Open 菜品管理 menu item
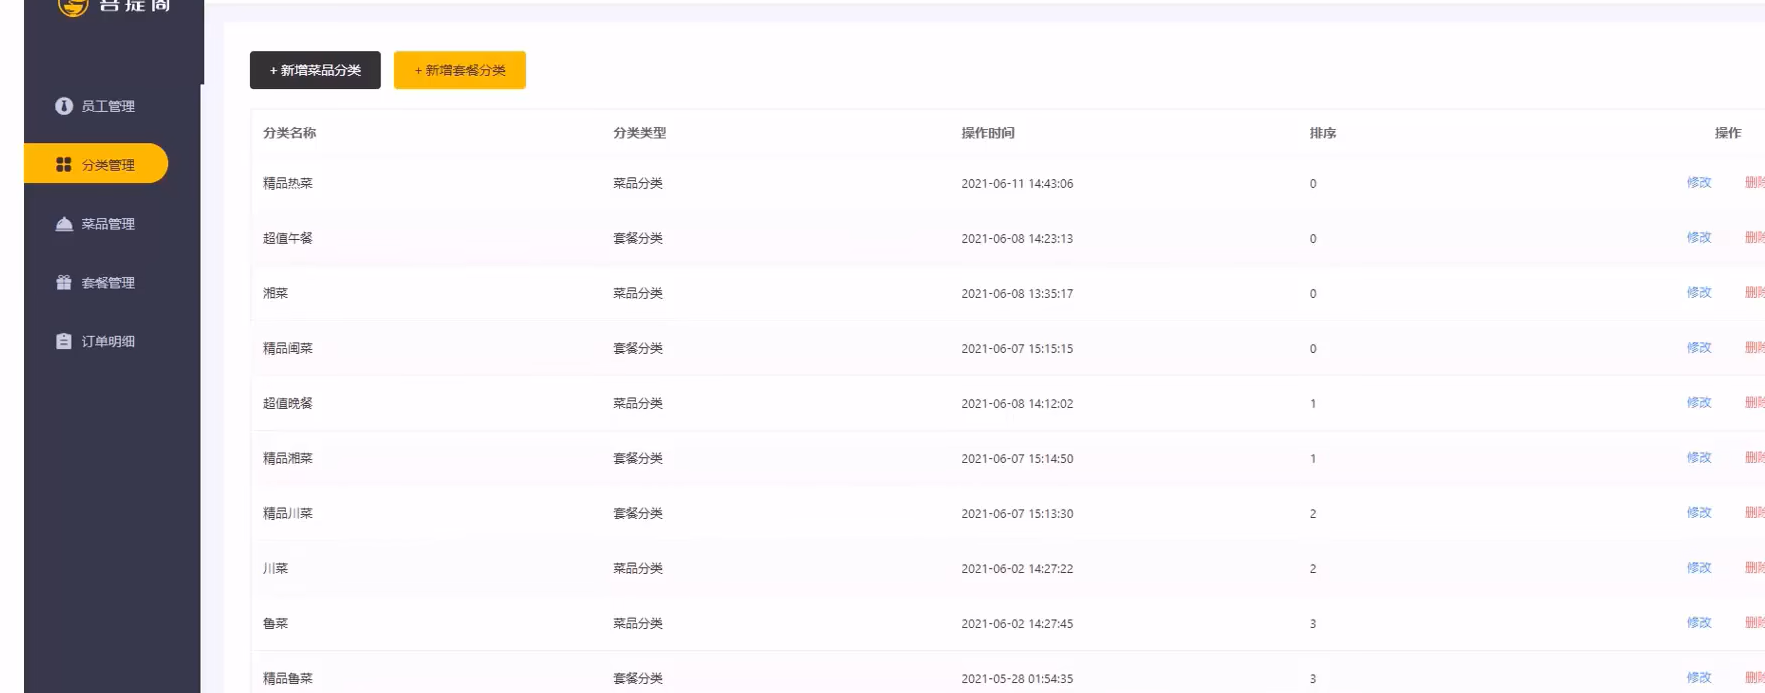Image resolution: width=1765 pixels, height=693 pixels. (107, 224)
